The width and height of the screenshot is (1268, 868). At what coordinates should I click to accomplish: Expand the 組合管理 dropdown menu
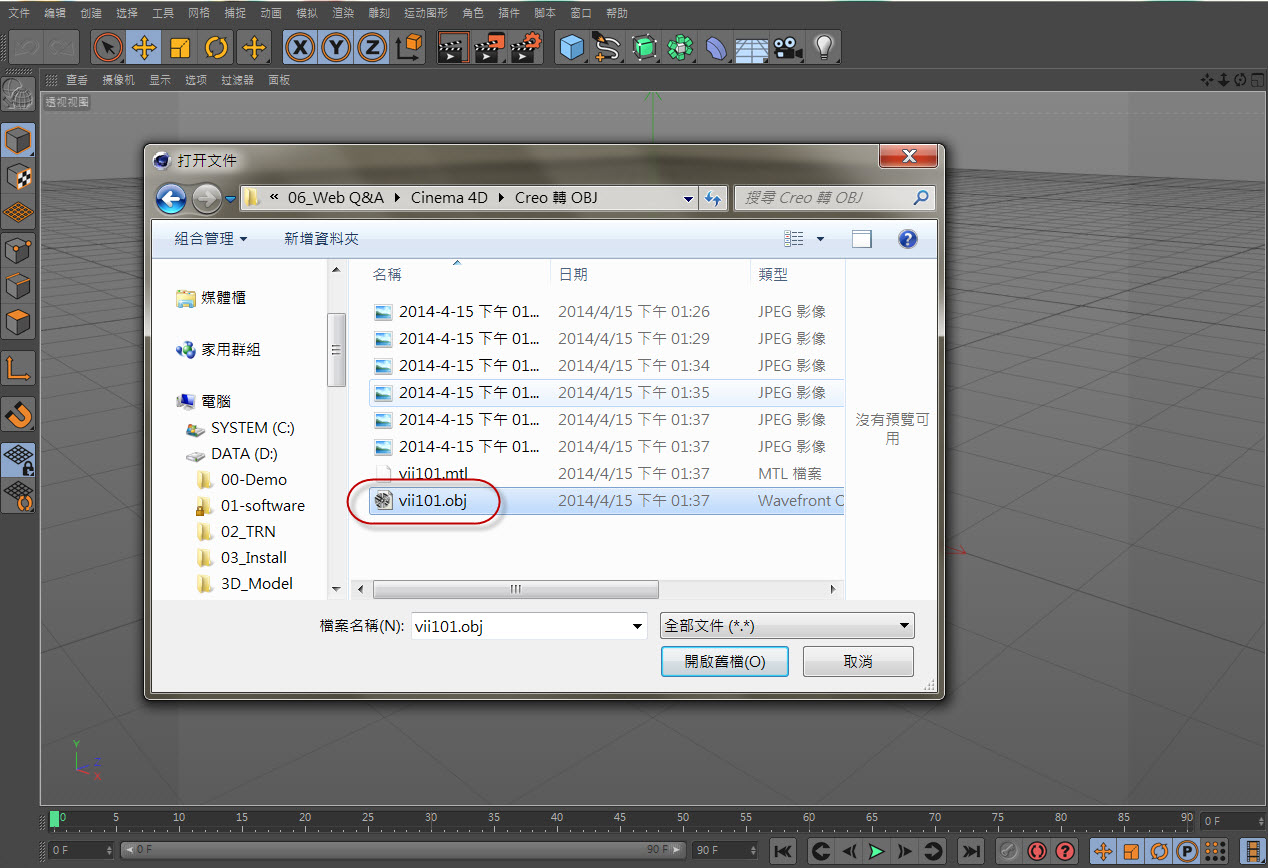tap(211, 239)
